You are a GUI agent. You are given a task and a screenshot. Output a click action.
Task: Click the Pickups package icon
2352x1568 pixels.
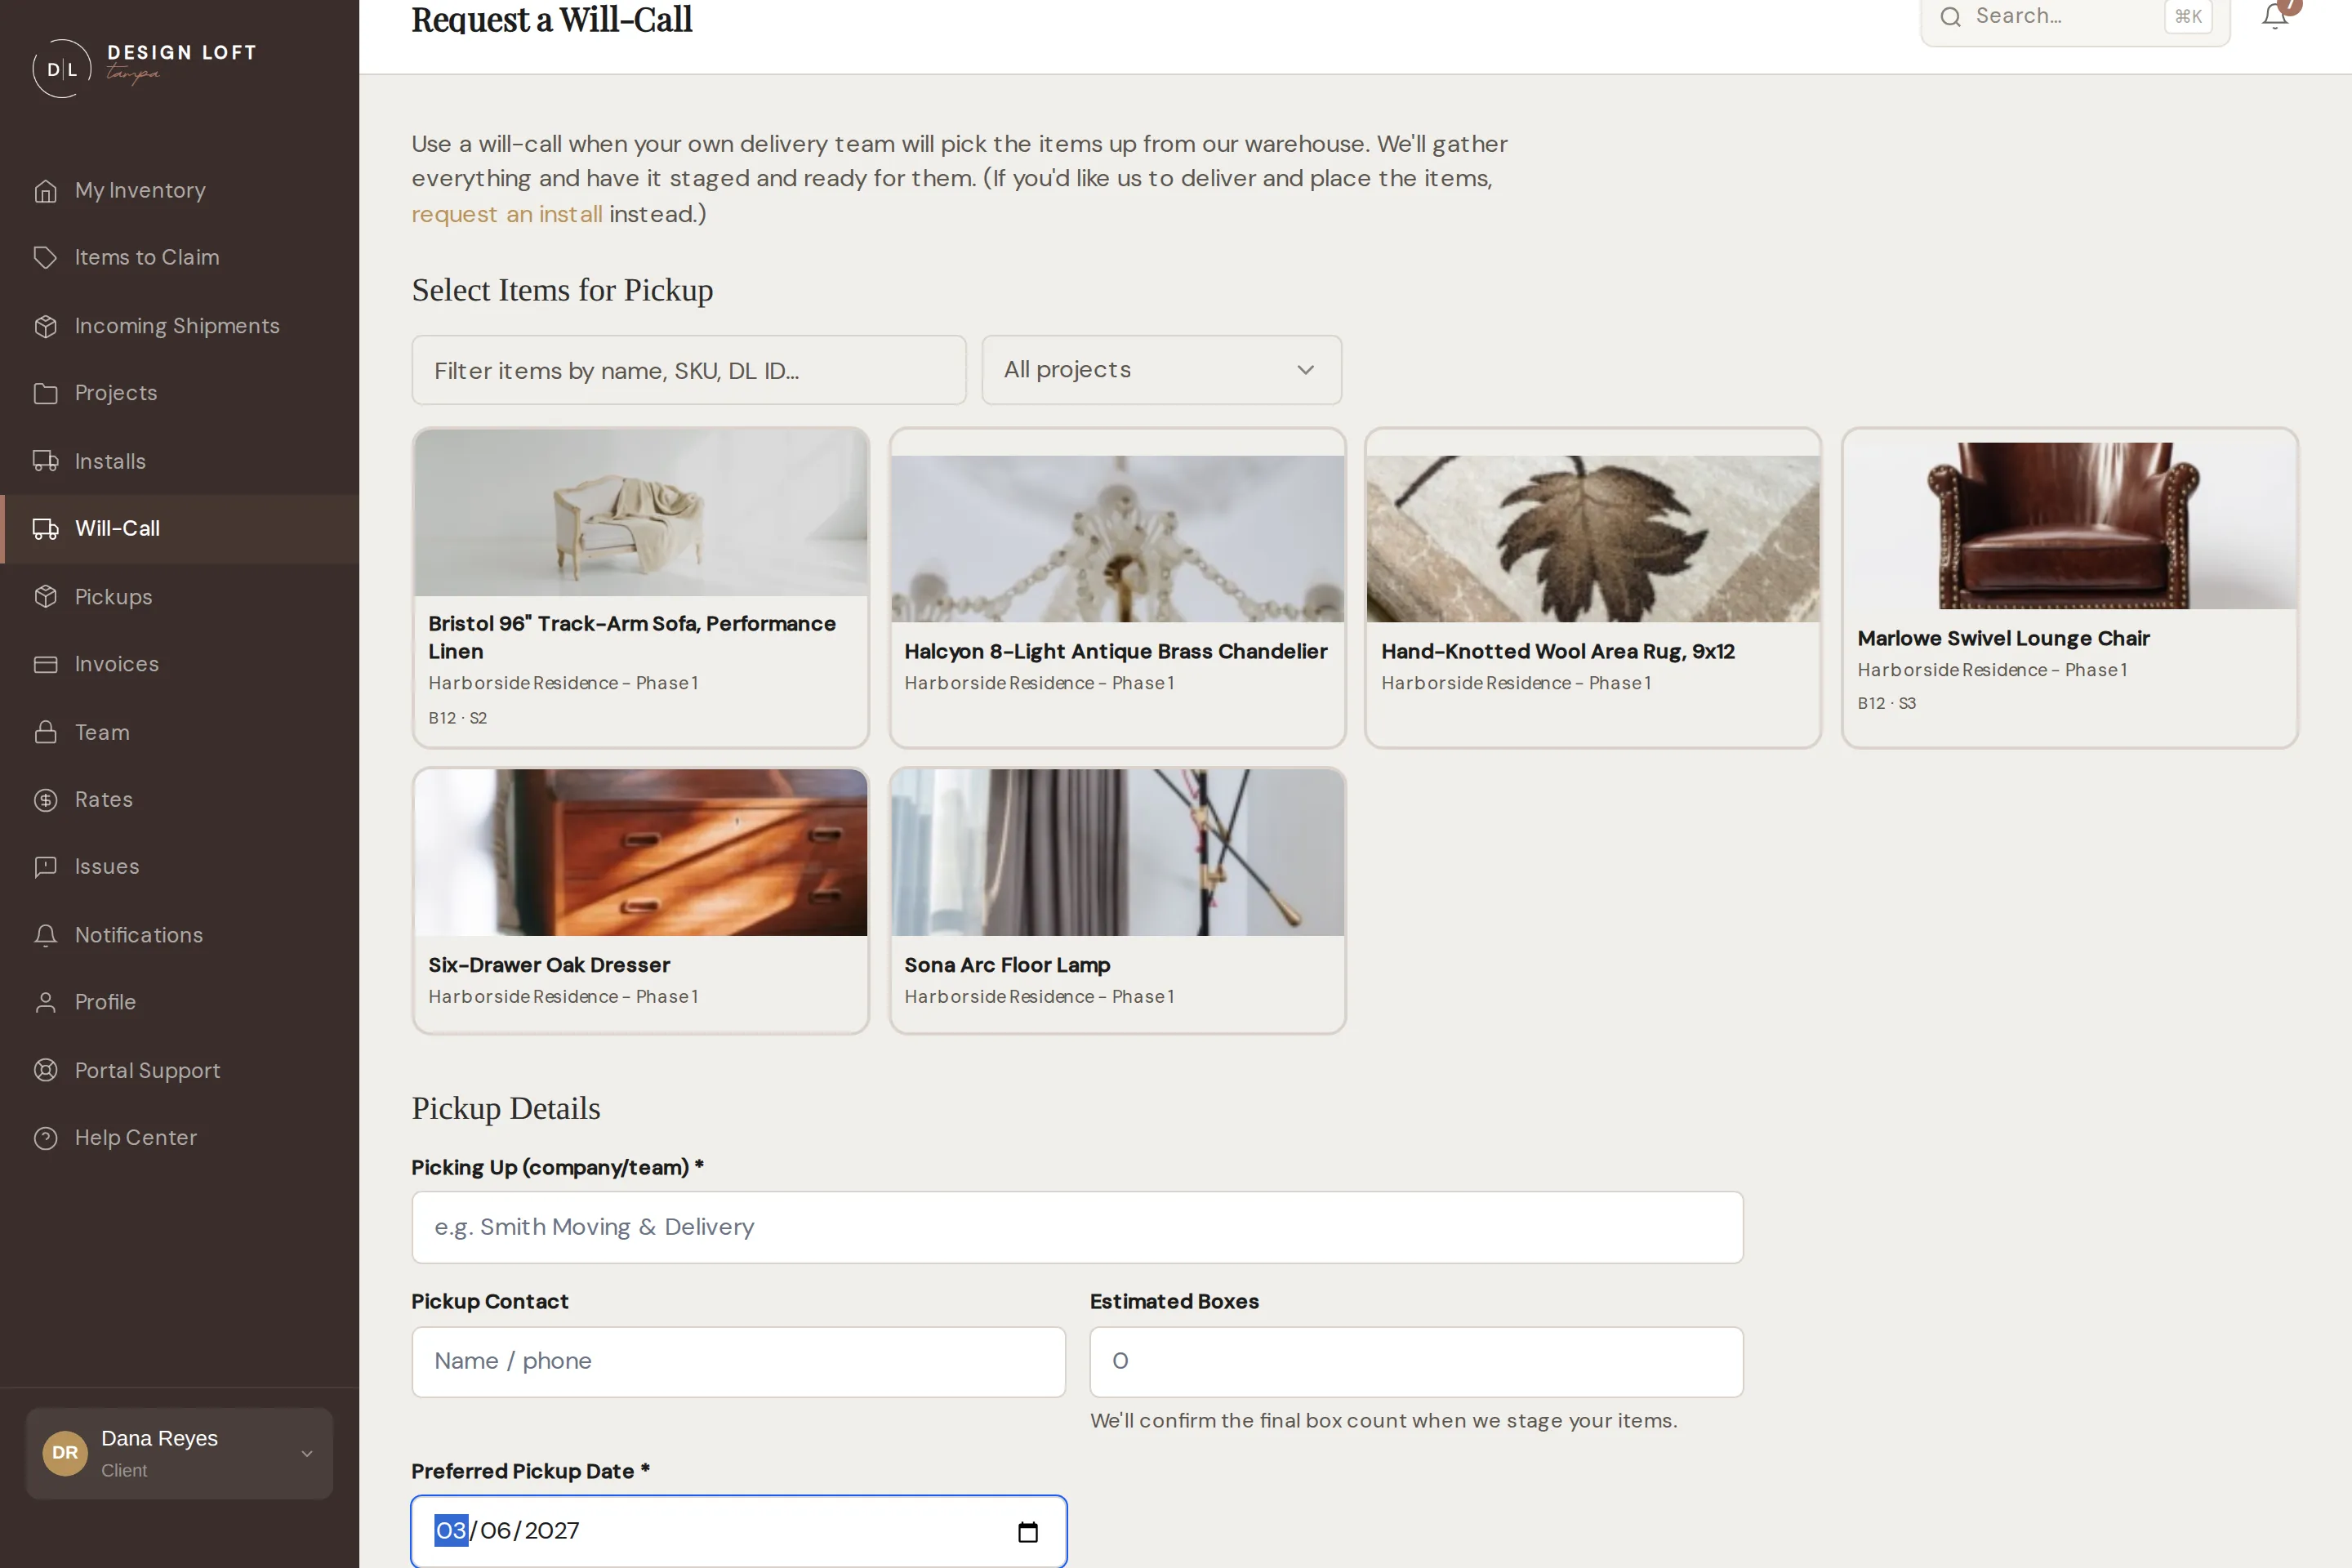point(45,597)
